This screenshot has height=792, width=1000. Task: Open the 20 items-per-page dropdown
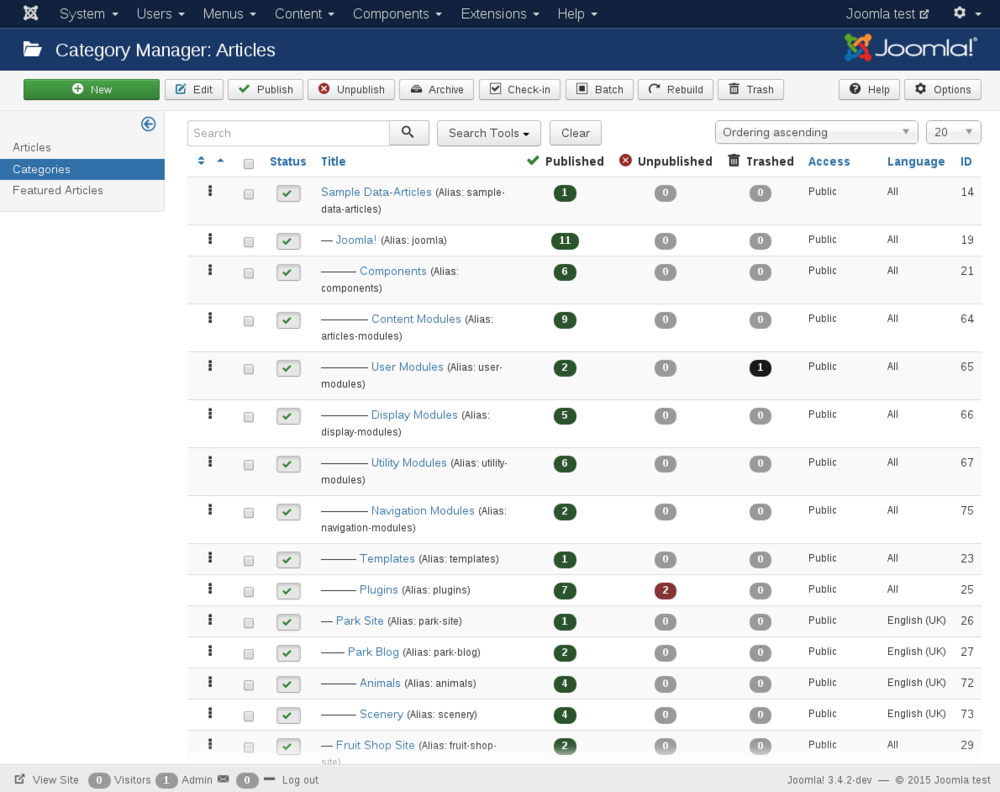(953, 132)
